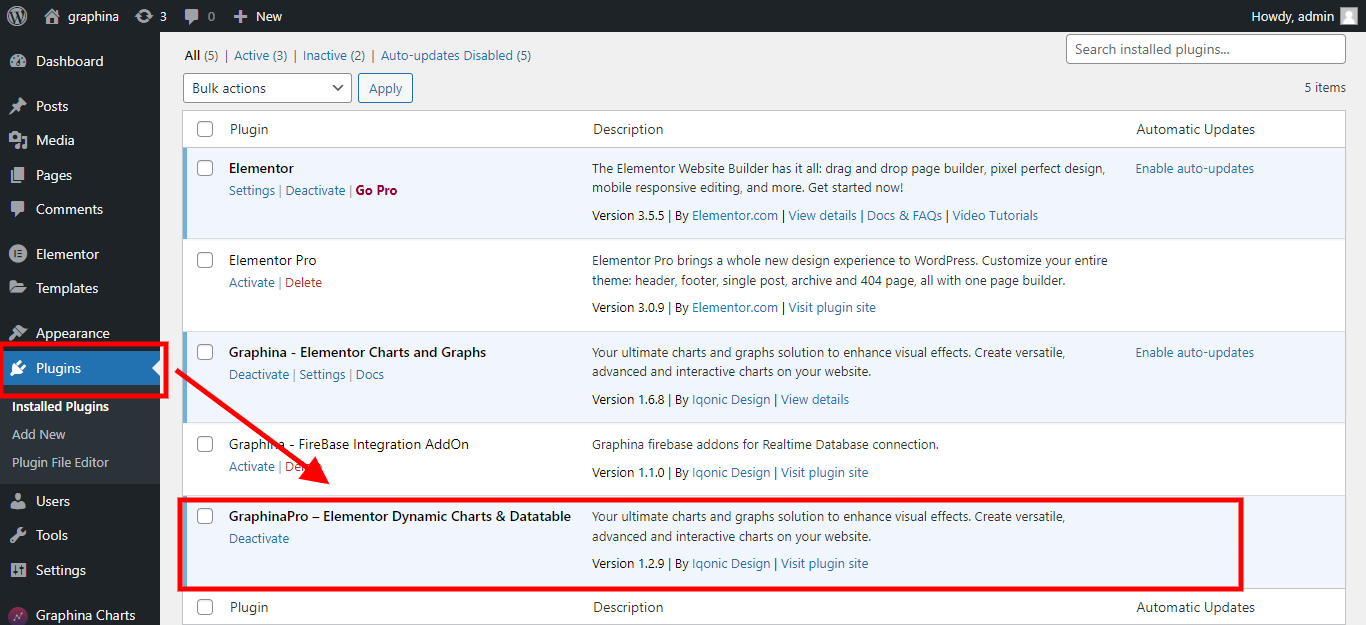Screen dimensions: 1366x625
Task: Open the admin avatar icon
Action: [1349, 16]
